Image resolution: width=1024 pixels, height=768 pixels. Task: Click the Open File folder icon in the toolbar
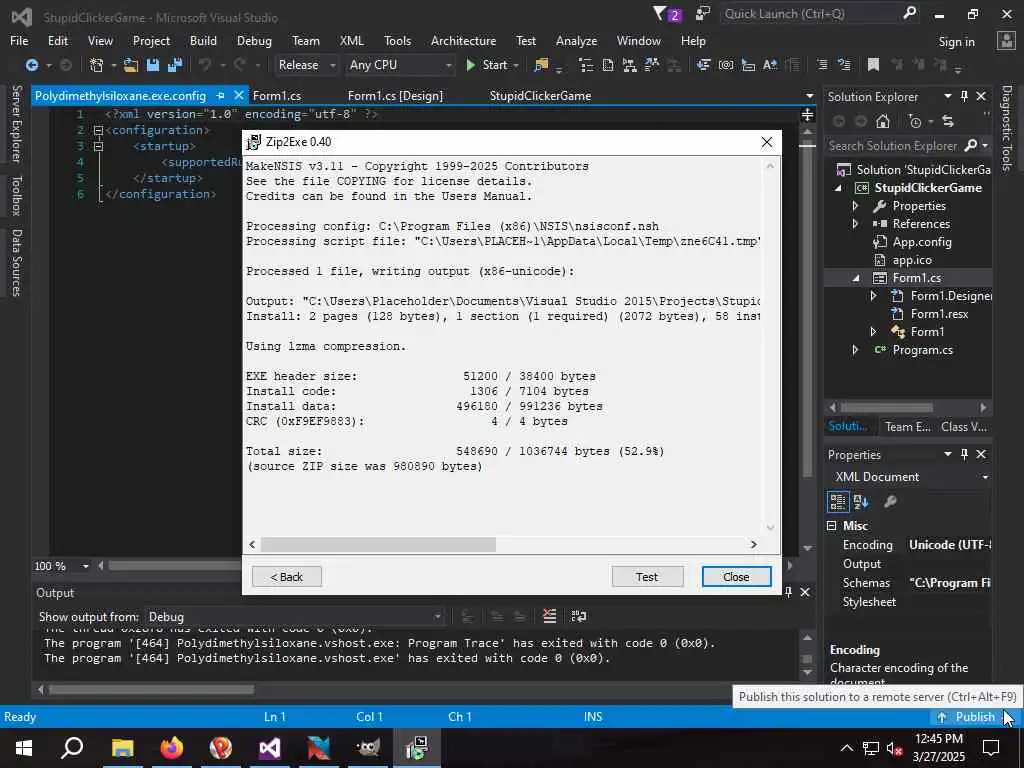click(131, 65)
